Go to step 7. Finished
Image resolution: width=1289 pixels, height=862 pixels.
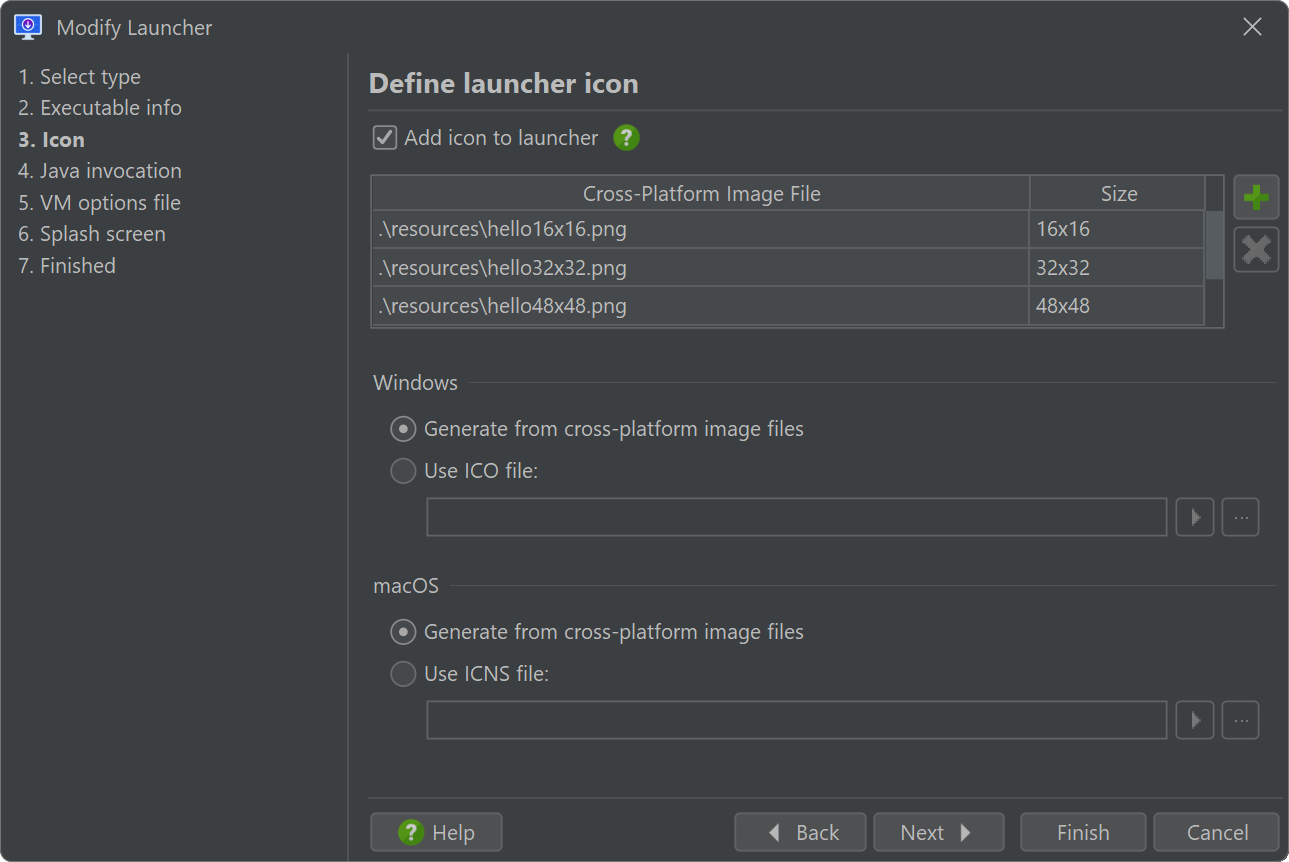coord(67,266)
